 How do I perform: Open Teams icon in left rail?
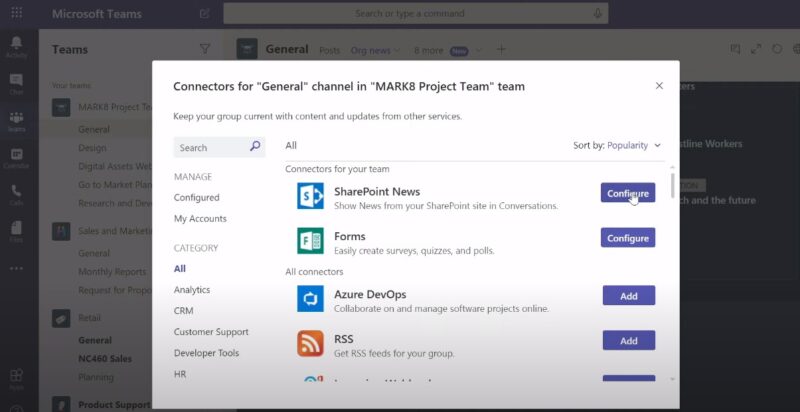point(16,120)
